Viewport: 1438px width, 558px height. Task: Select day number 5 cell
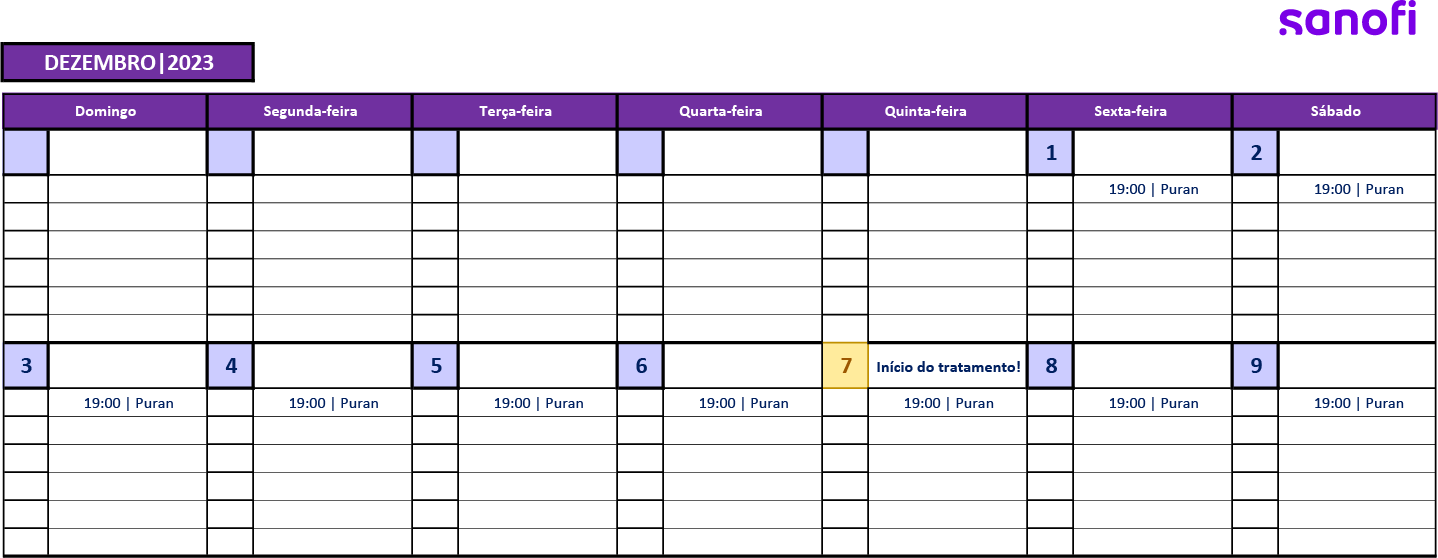pyautogui.click(x=436, y=366)
